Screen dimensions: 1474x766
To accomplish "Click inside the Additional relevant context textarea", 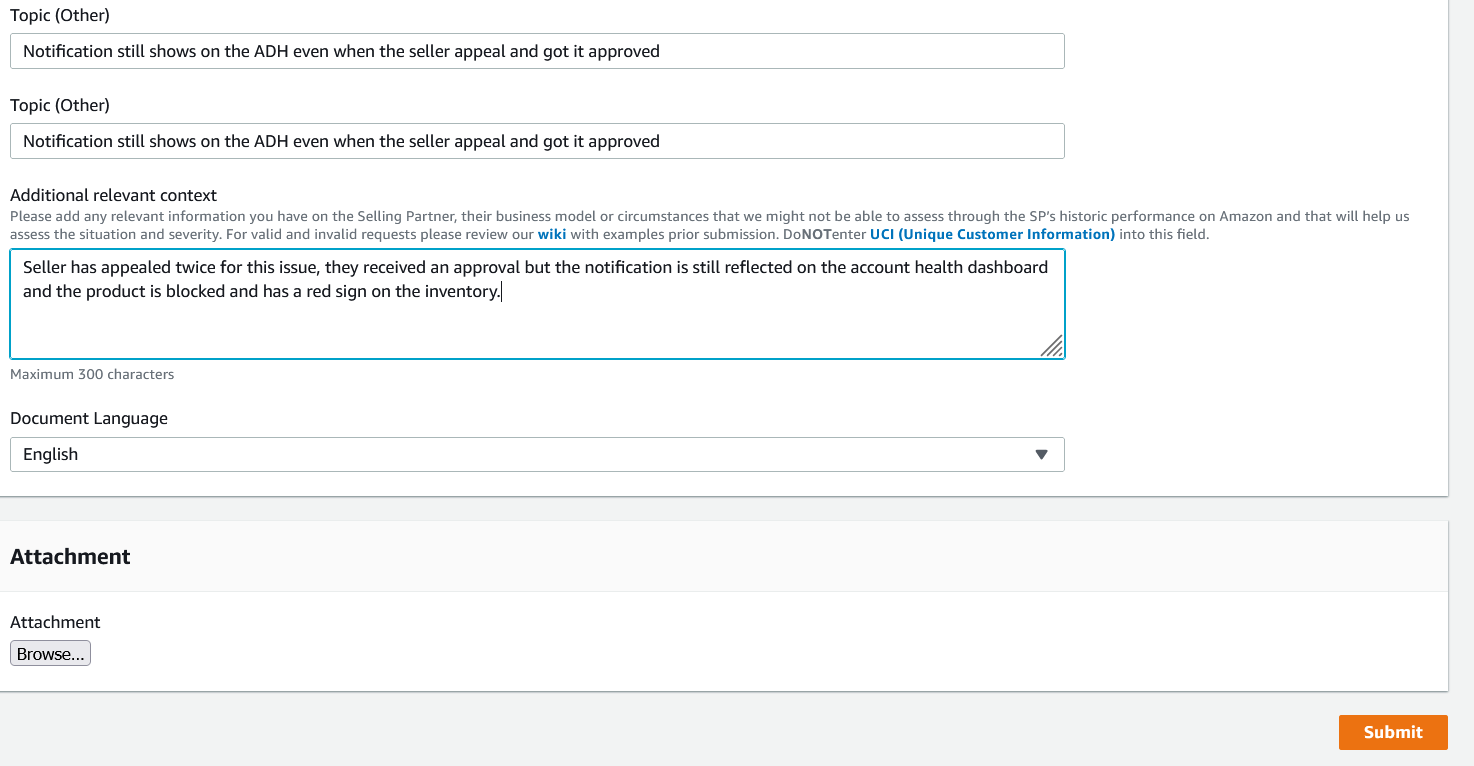I will pos(537,304).
